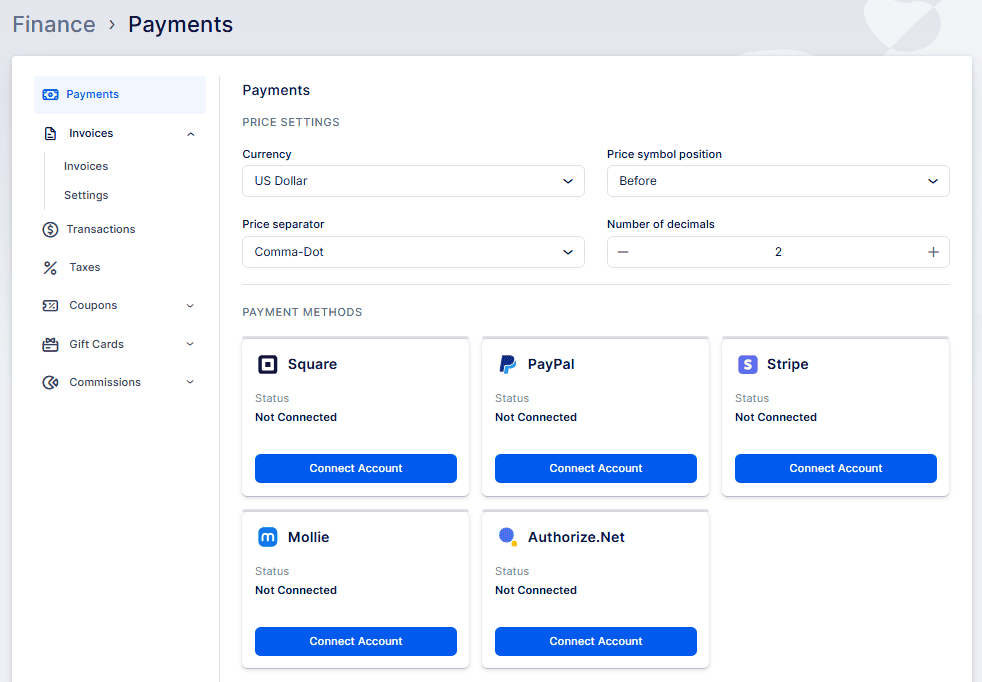Click the Mollie card title text
Image resolution: width=982 pixels, height=682 pixels.
pyautogui.click(x=308, y=537)
